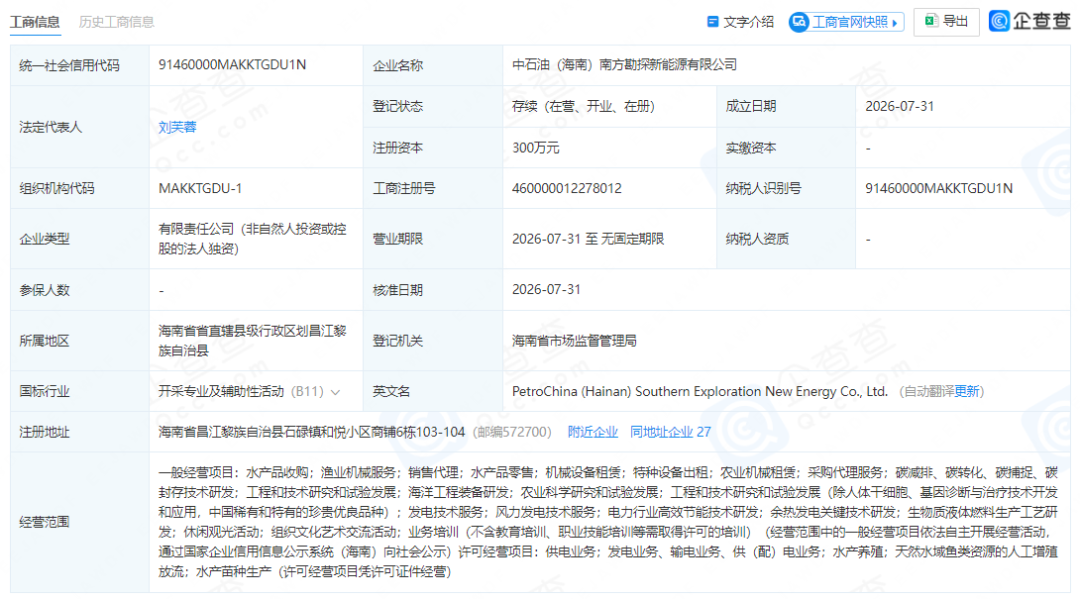This screenshot has height=599, width=1080.
Task: Click registered address 石碌镇和悦小区商铺6栋103-104
Action: (311, 432)
